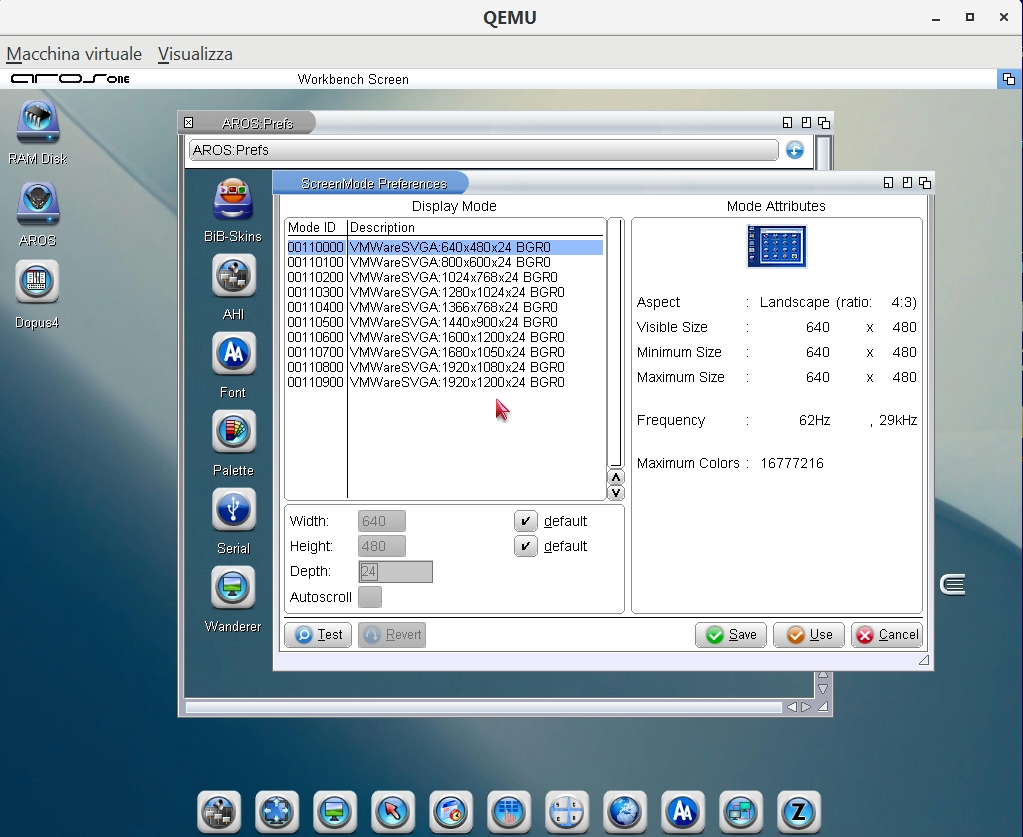Click the Use button
The height and width of the screenshot is (837, 1023).
point(809,635)
